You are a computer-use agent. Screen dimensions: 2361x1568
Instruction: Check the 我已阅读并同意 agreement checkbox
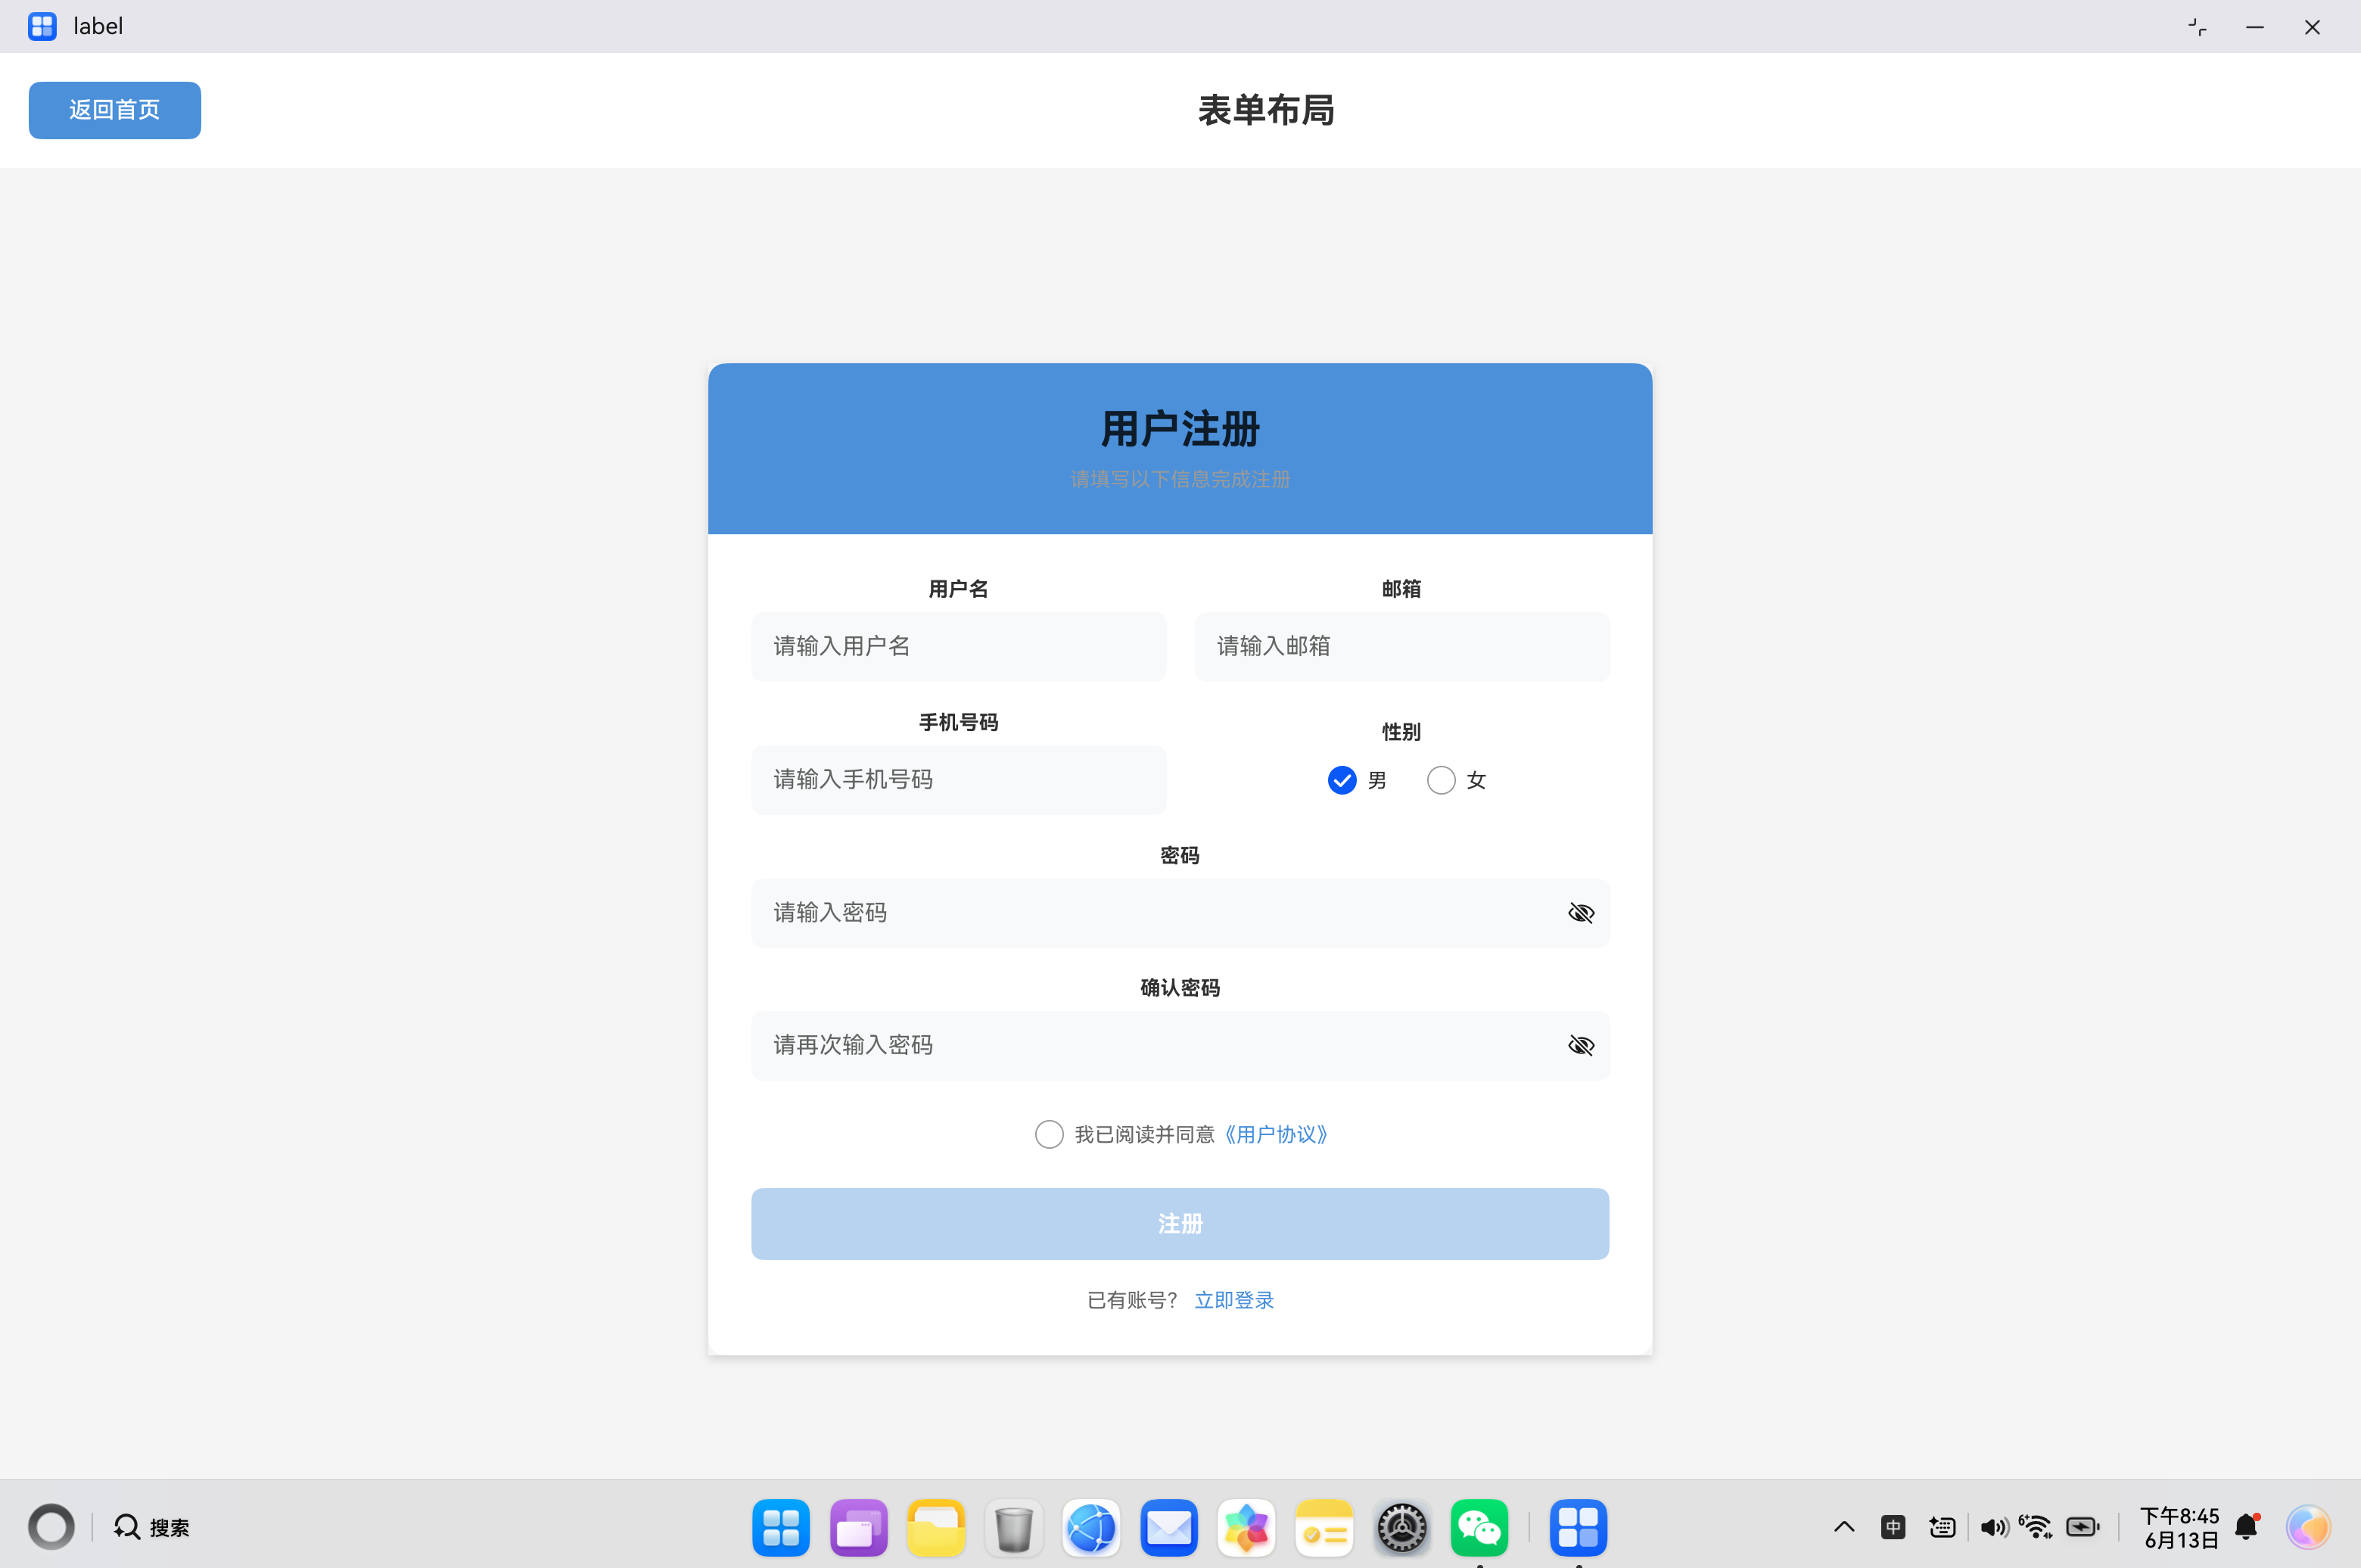coord(1049,1134)
